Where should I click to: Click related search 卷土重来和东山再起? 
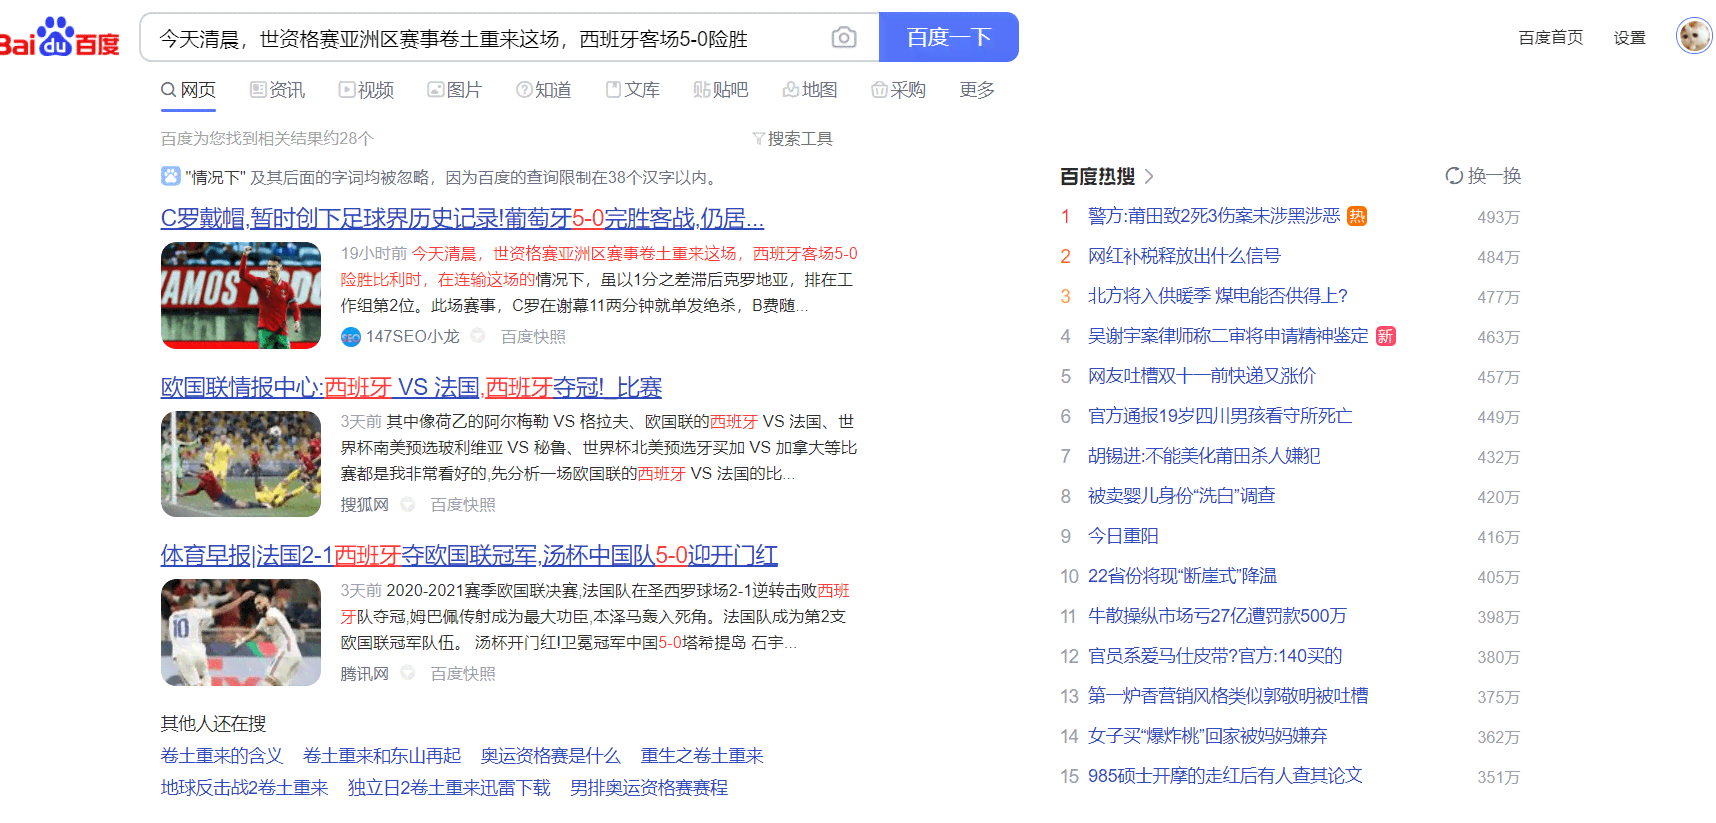coord(382,756)
